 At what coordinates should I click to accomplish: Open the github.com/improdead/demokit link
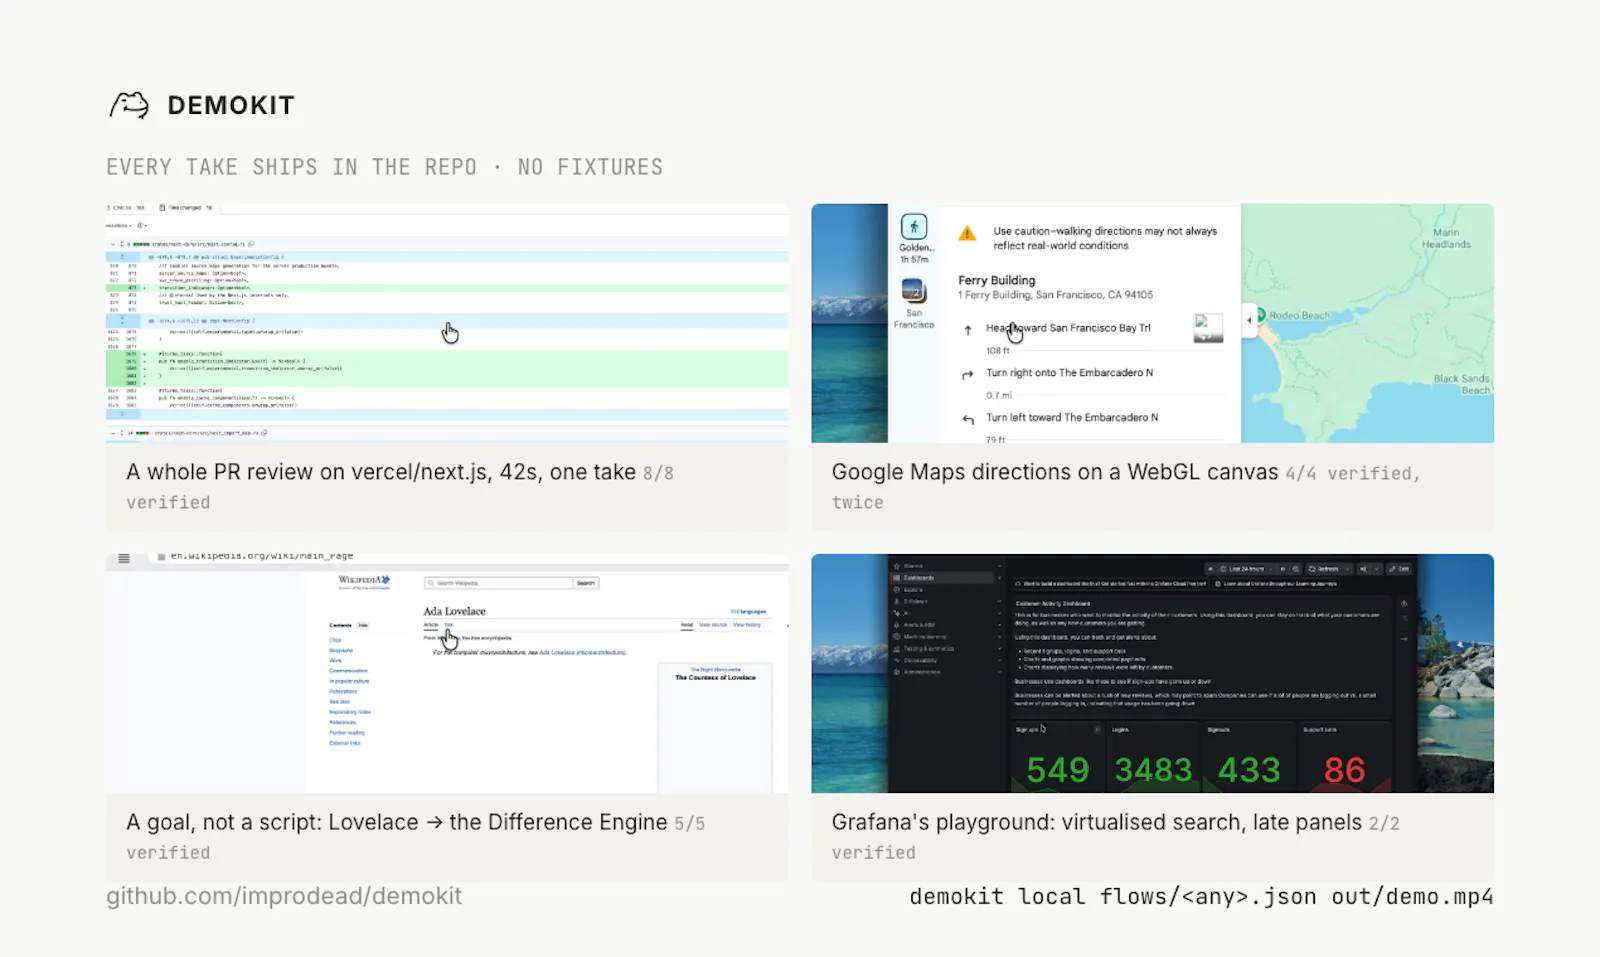point(284,896)
